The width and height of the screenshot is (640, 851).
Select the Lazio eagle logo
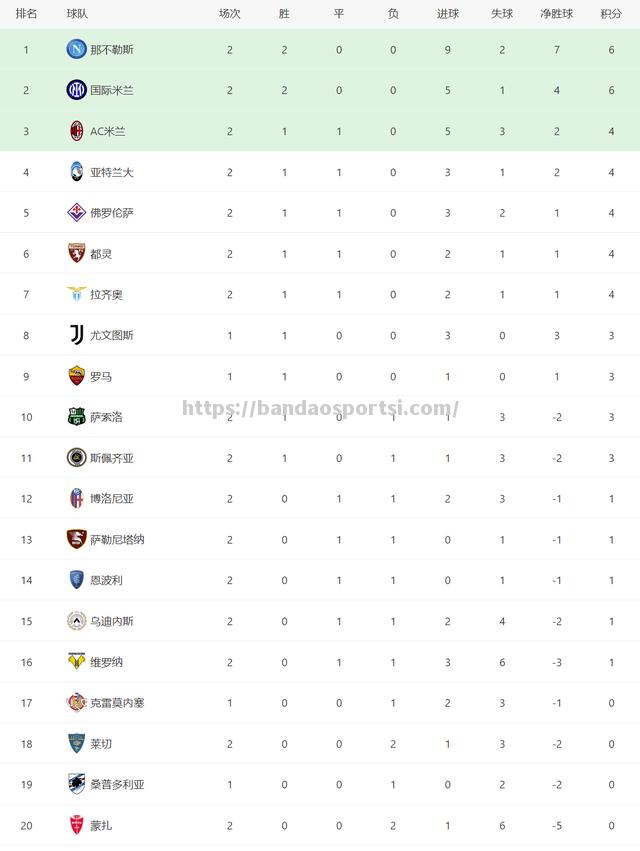(x=77, y=294)
